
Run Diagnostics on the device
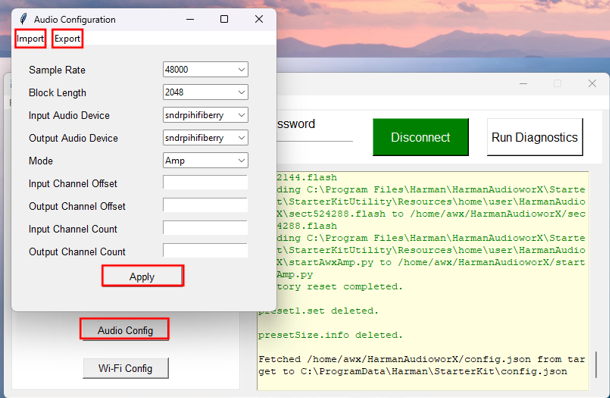(x=535, y=137)
